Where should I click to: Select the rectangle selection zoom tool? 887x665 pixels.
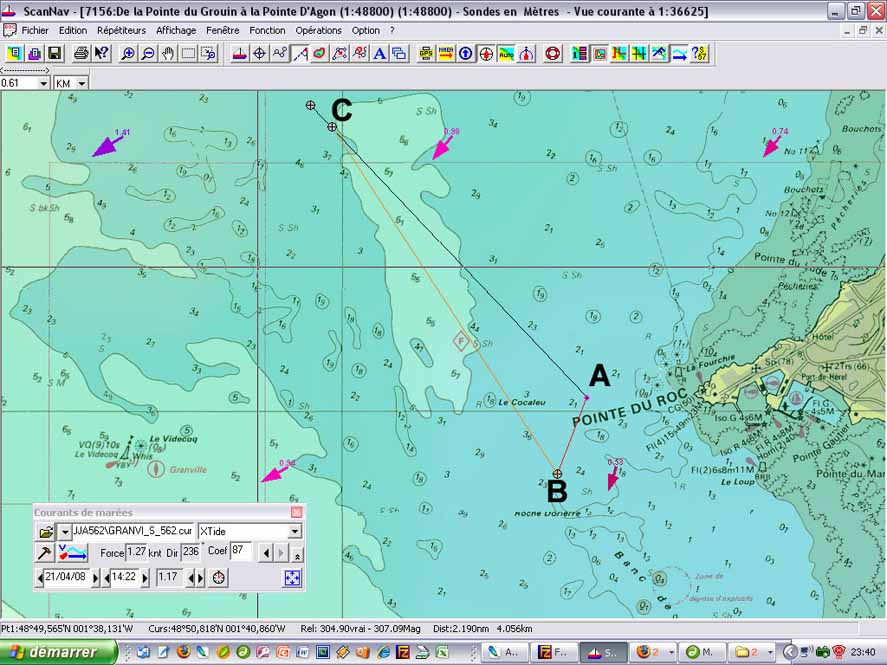pyautogui.click(x=188, y=54)
